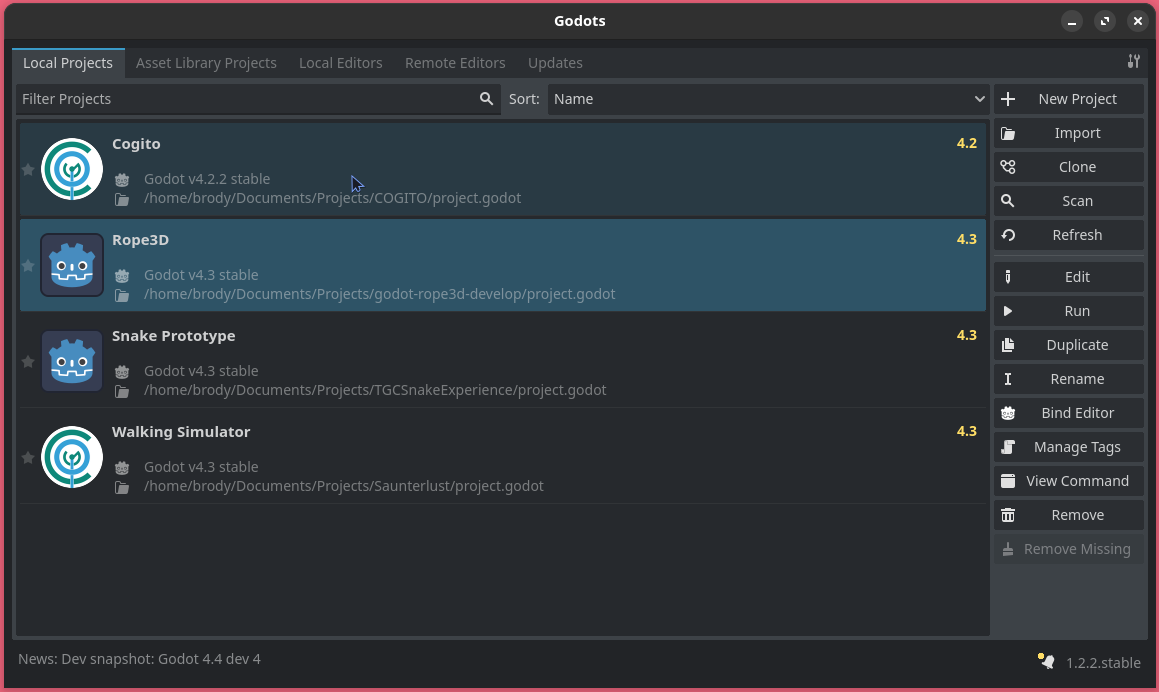Viewport: 1159px width, 692px height.
Task: Click the folder icon beside the TGCSnakeExperience path
Action: click(x=122, y=391)
